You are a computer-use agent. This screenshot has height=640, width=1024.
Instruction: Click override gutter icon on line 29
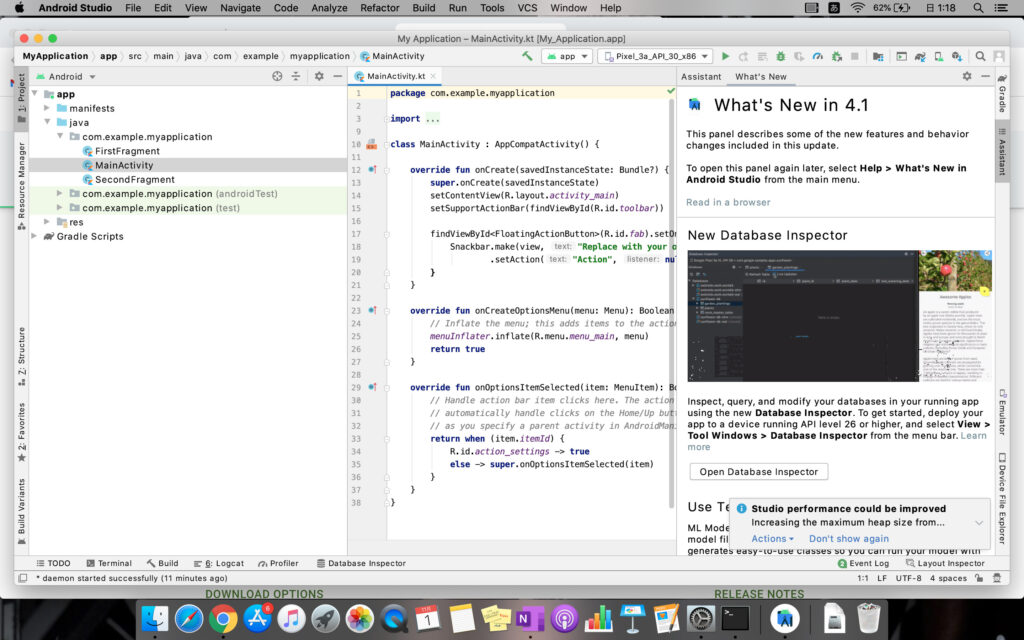coord(372,387)
